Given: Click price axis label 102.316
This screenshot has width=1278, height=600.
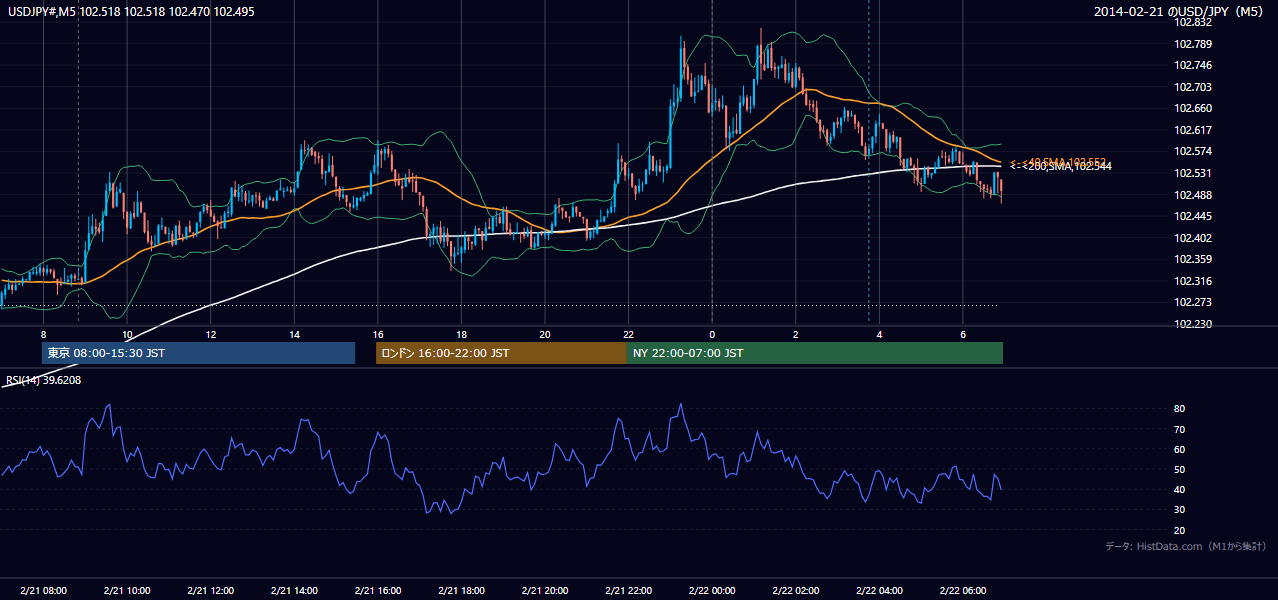Looking at the screenshot, I should [x=1193, y=281].
